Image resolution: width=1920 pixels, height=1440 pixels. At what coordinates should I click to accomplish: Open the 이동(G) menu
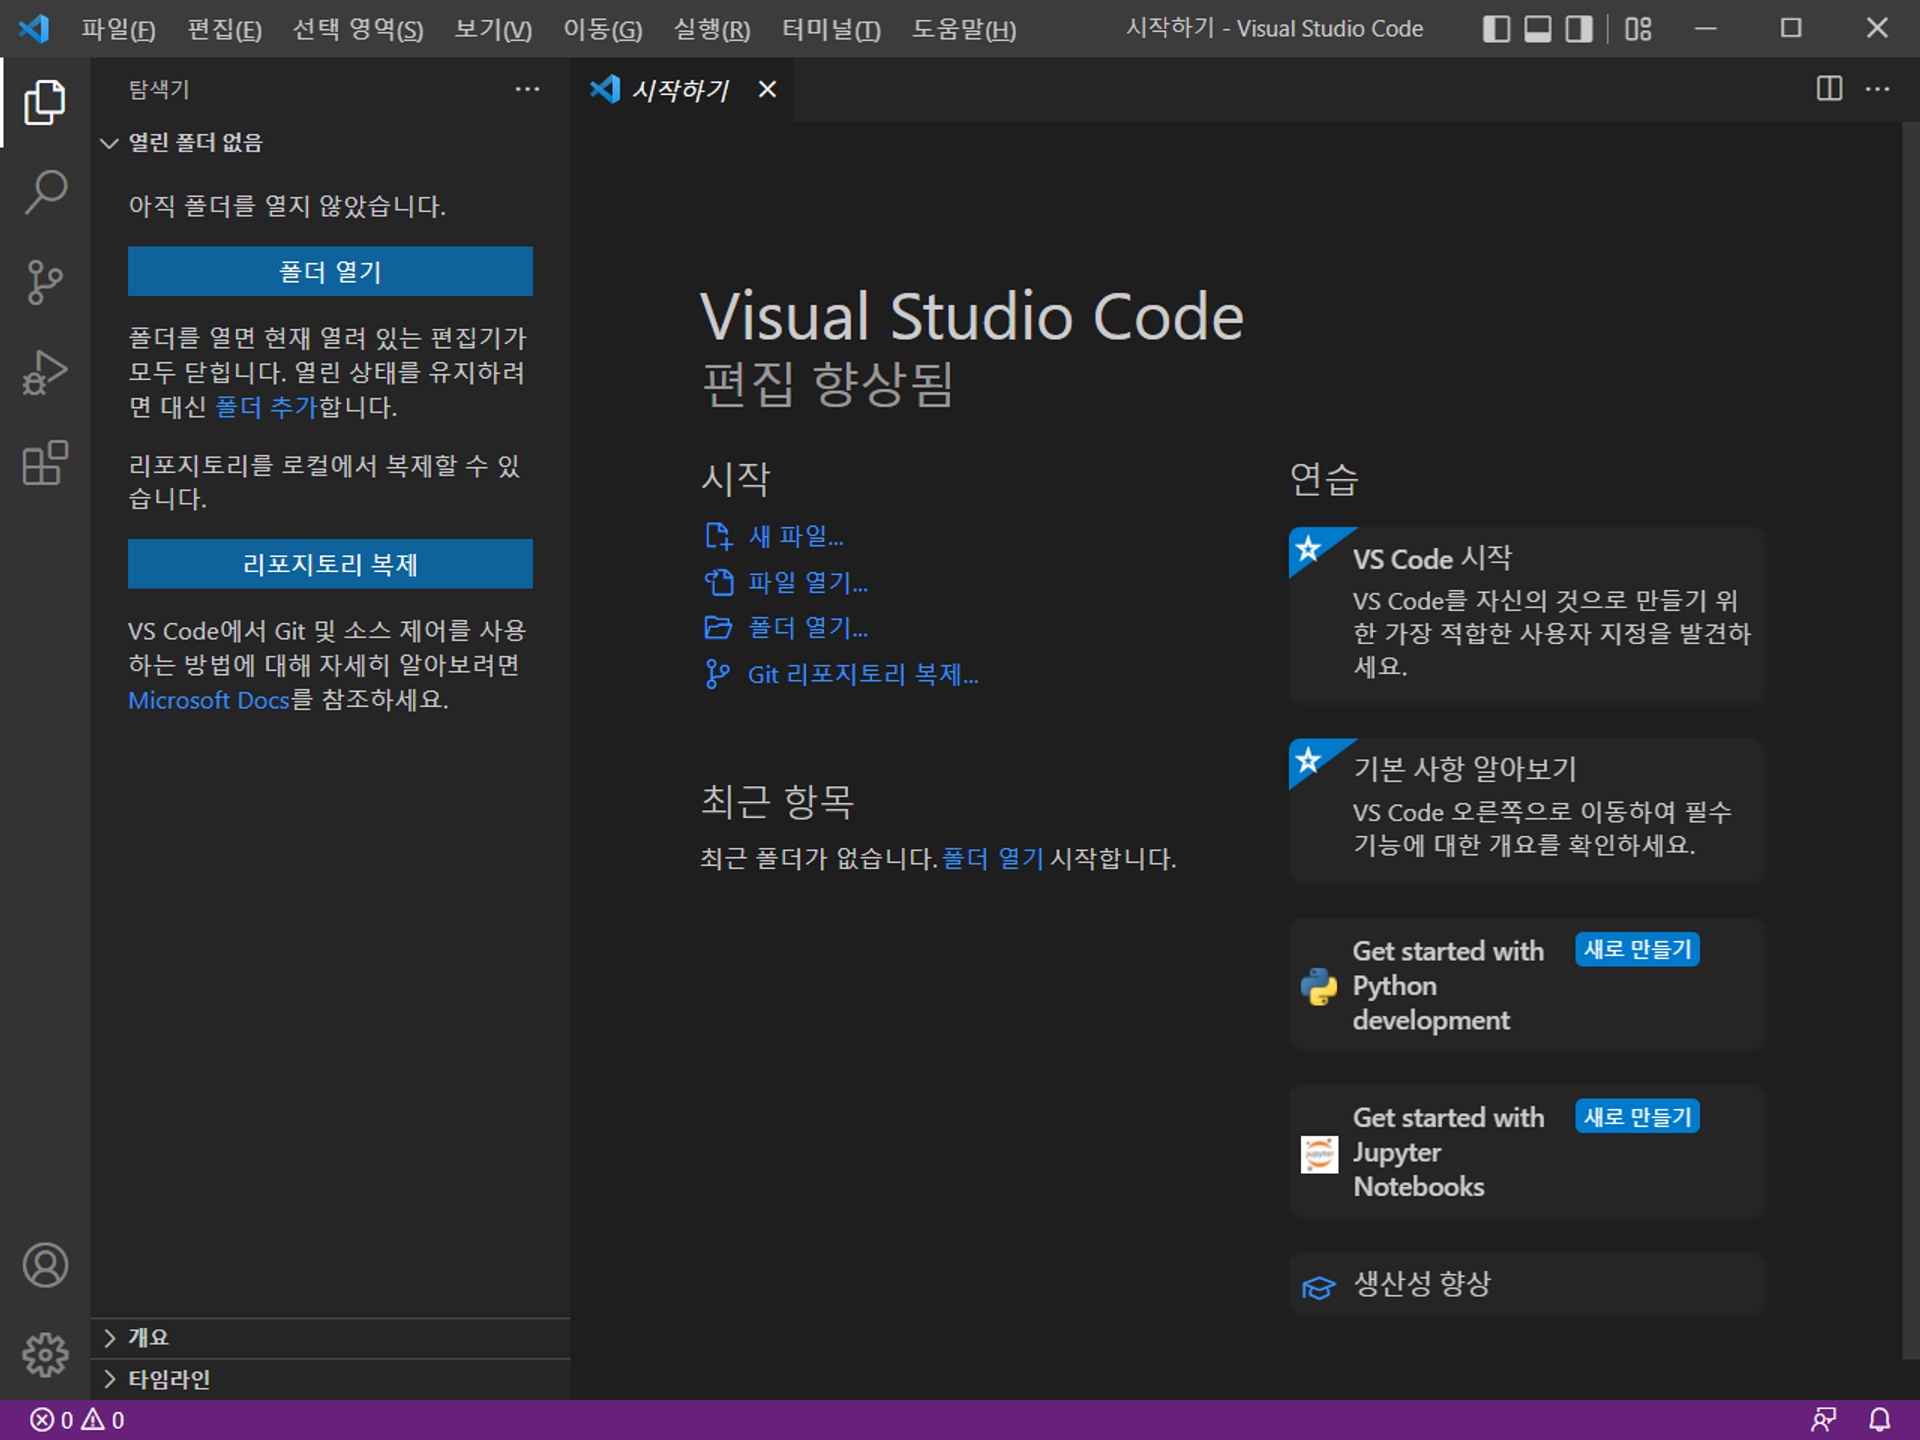(x=602, y=29)
